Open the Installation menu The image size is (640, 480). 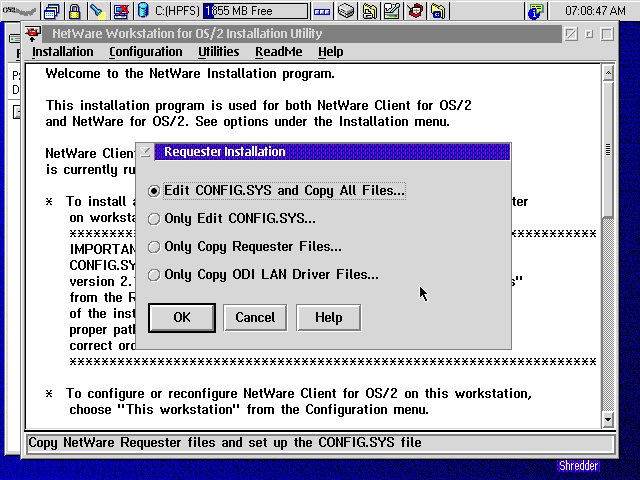tap(63, 52)
